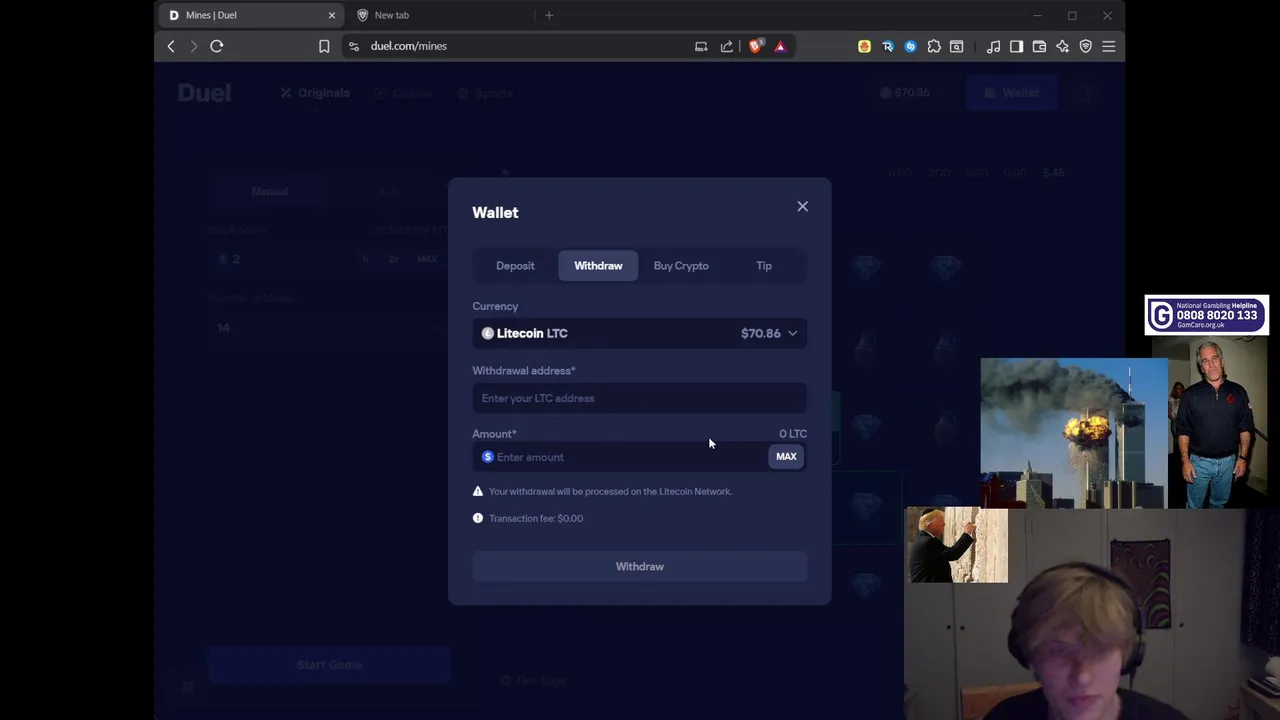Image resolution: width=1280 pixels, height=720 pixels.
Task: Select the Withdraw tab
Action: (598, 266)
